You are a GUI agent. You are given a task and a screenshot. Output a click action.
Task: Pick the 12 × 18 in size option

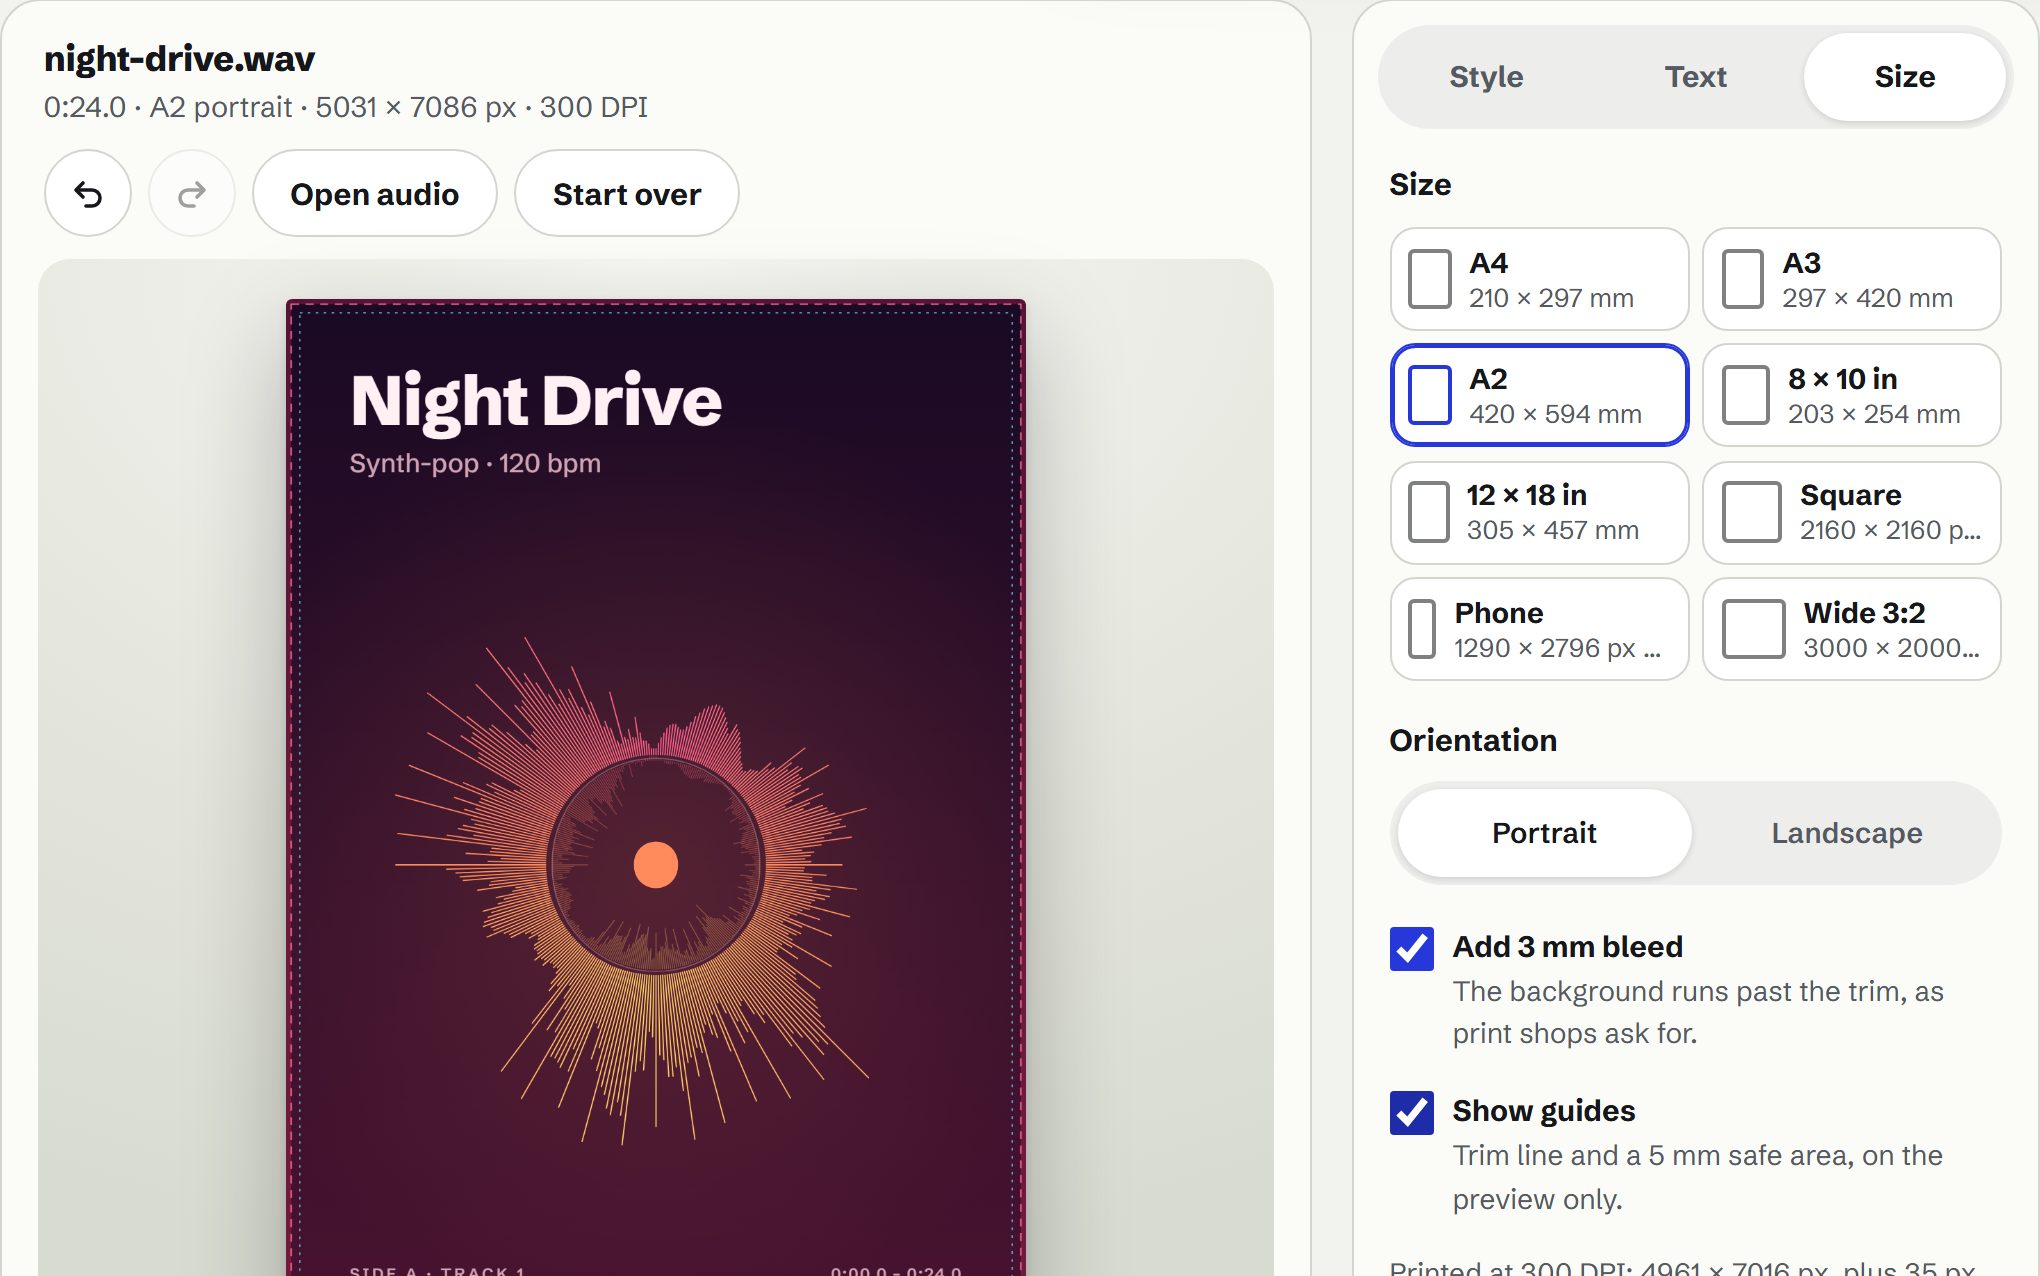click(x=1539, y=512)
